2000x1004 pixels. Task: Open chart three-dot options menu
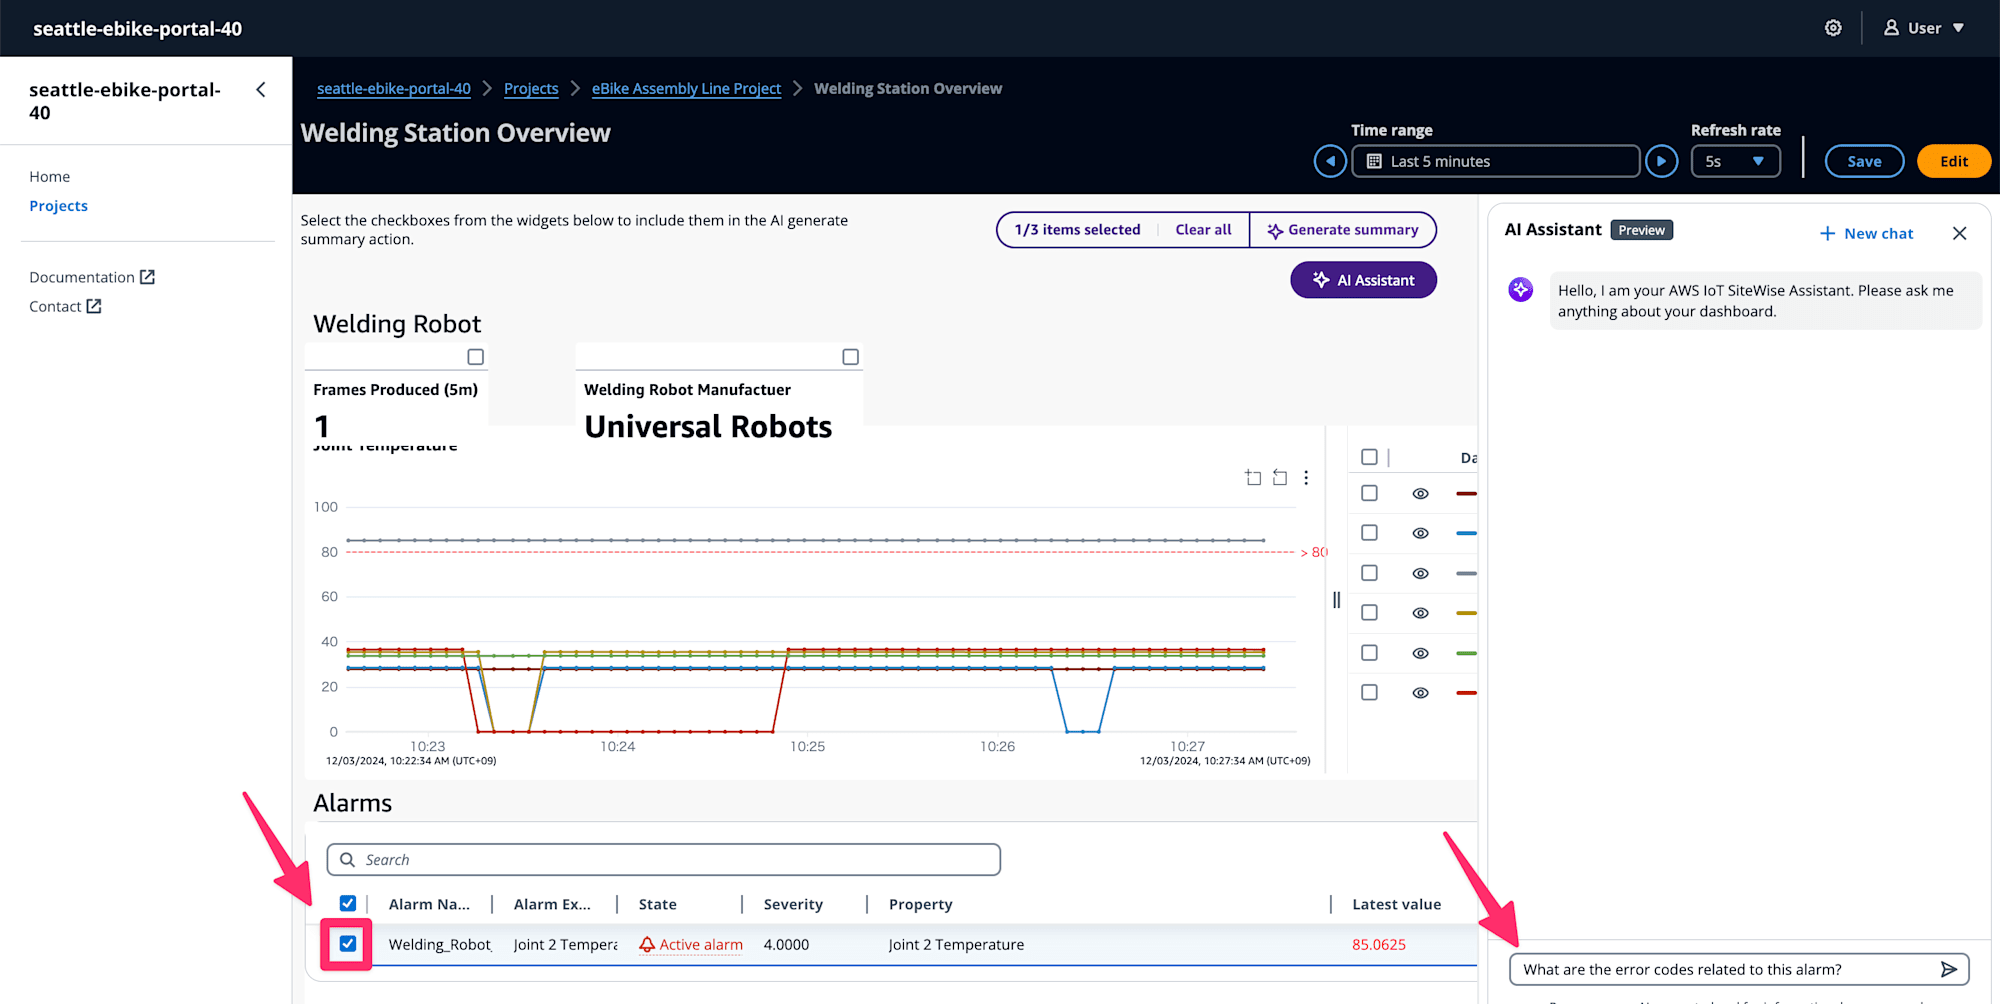tap(1306, 478)
